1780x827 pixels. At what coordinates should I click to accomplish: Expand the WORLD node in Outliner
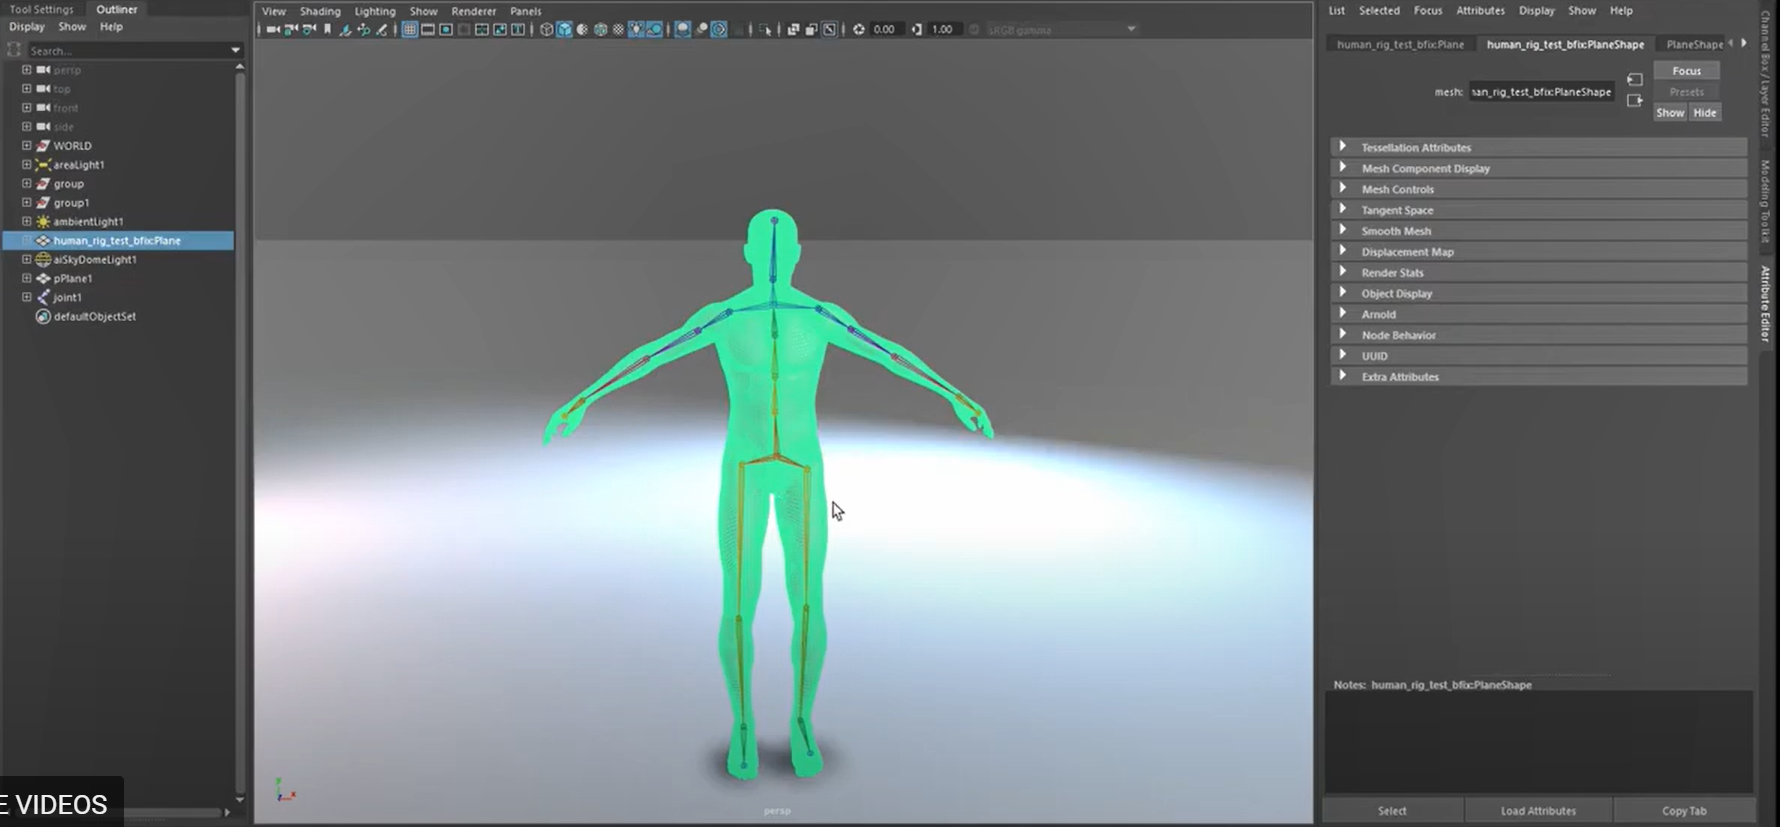click(27, 146)
